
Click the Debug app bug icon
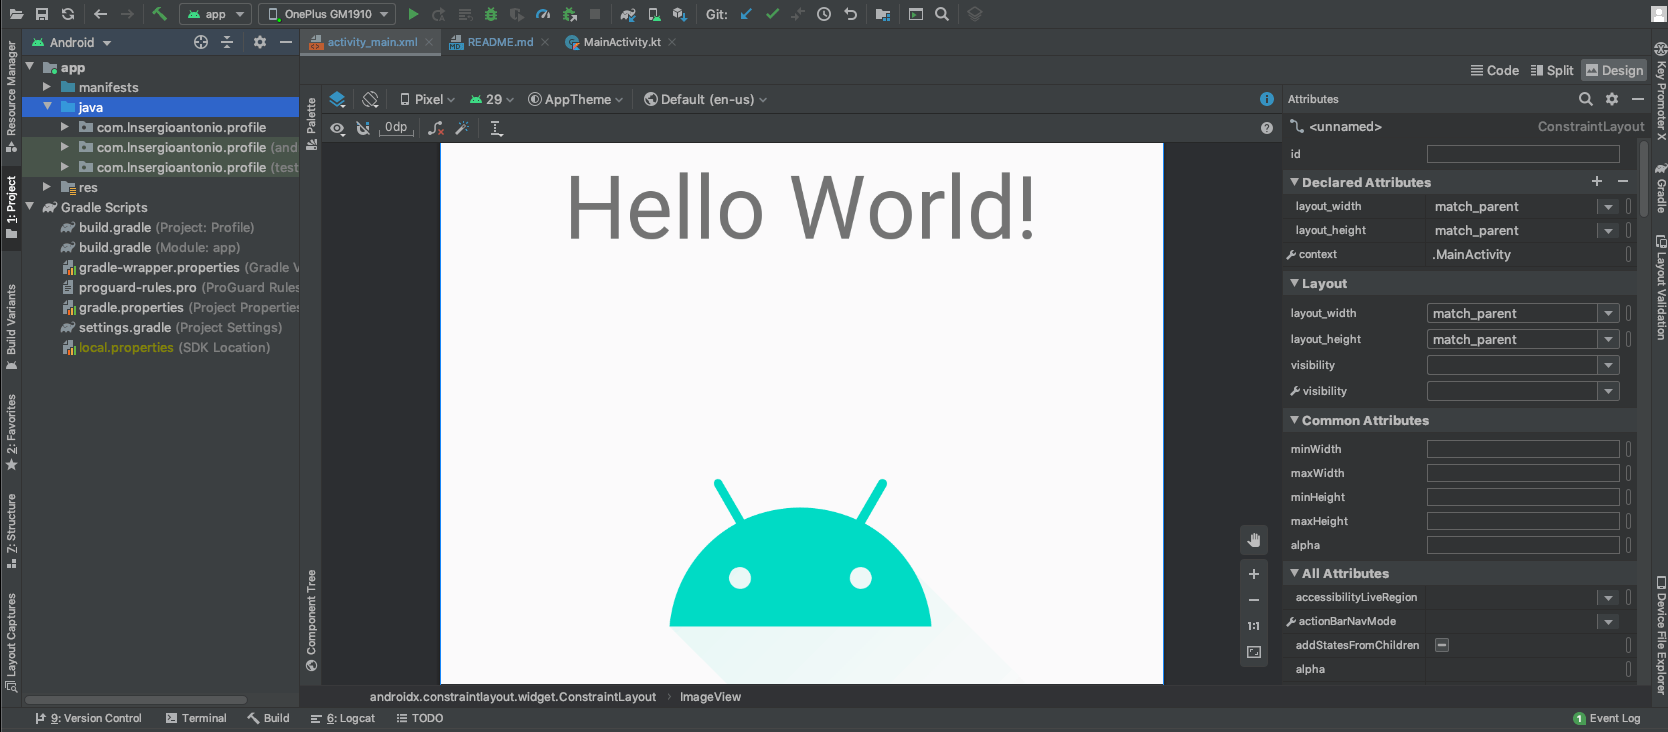(490, 14)
